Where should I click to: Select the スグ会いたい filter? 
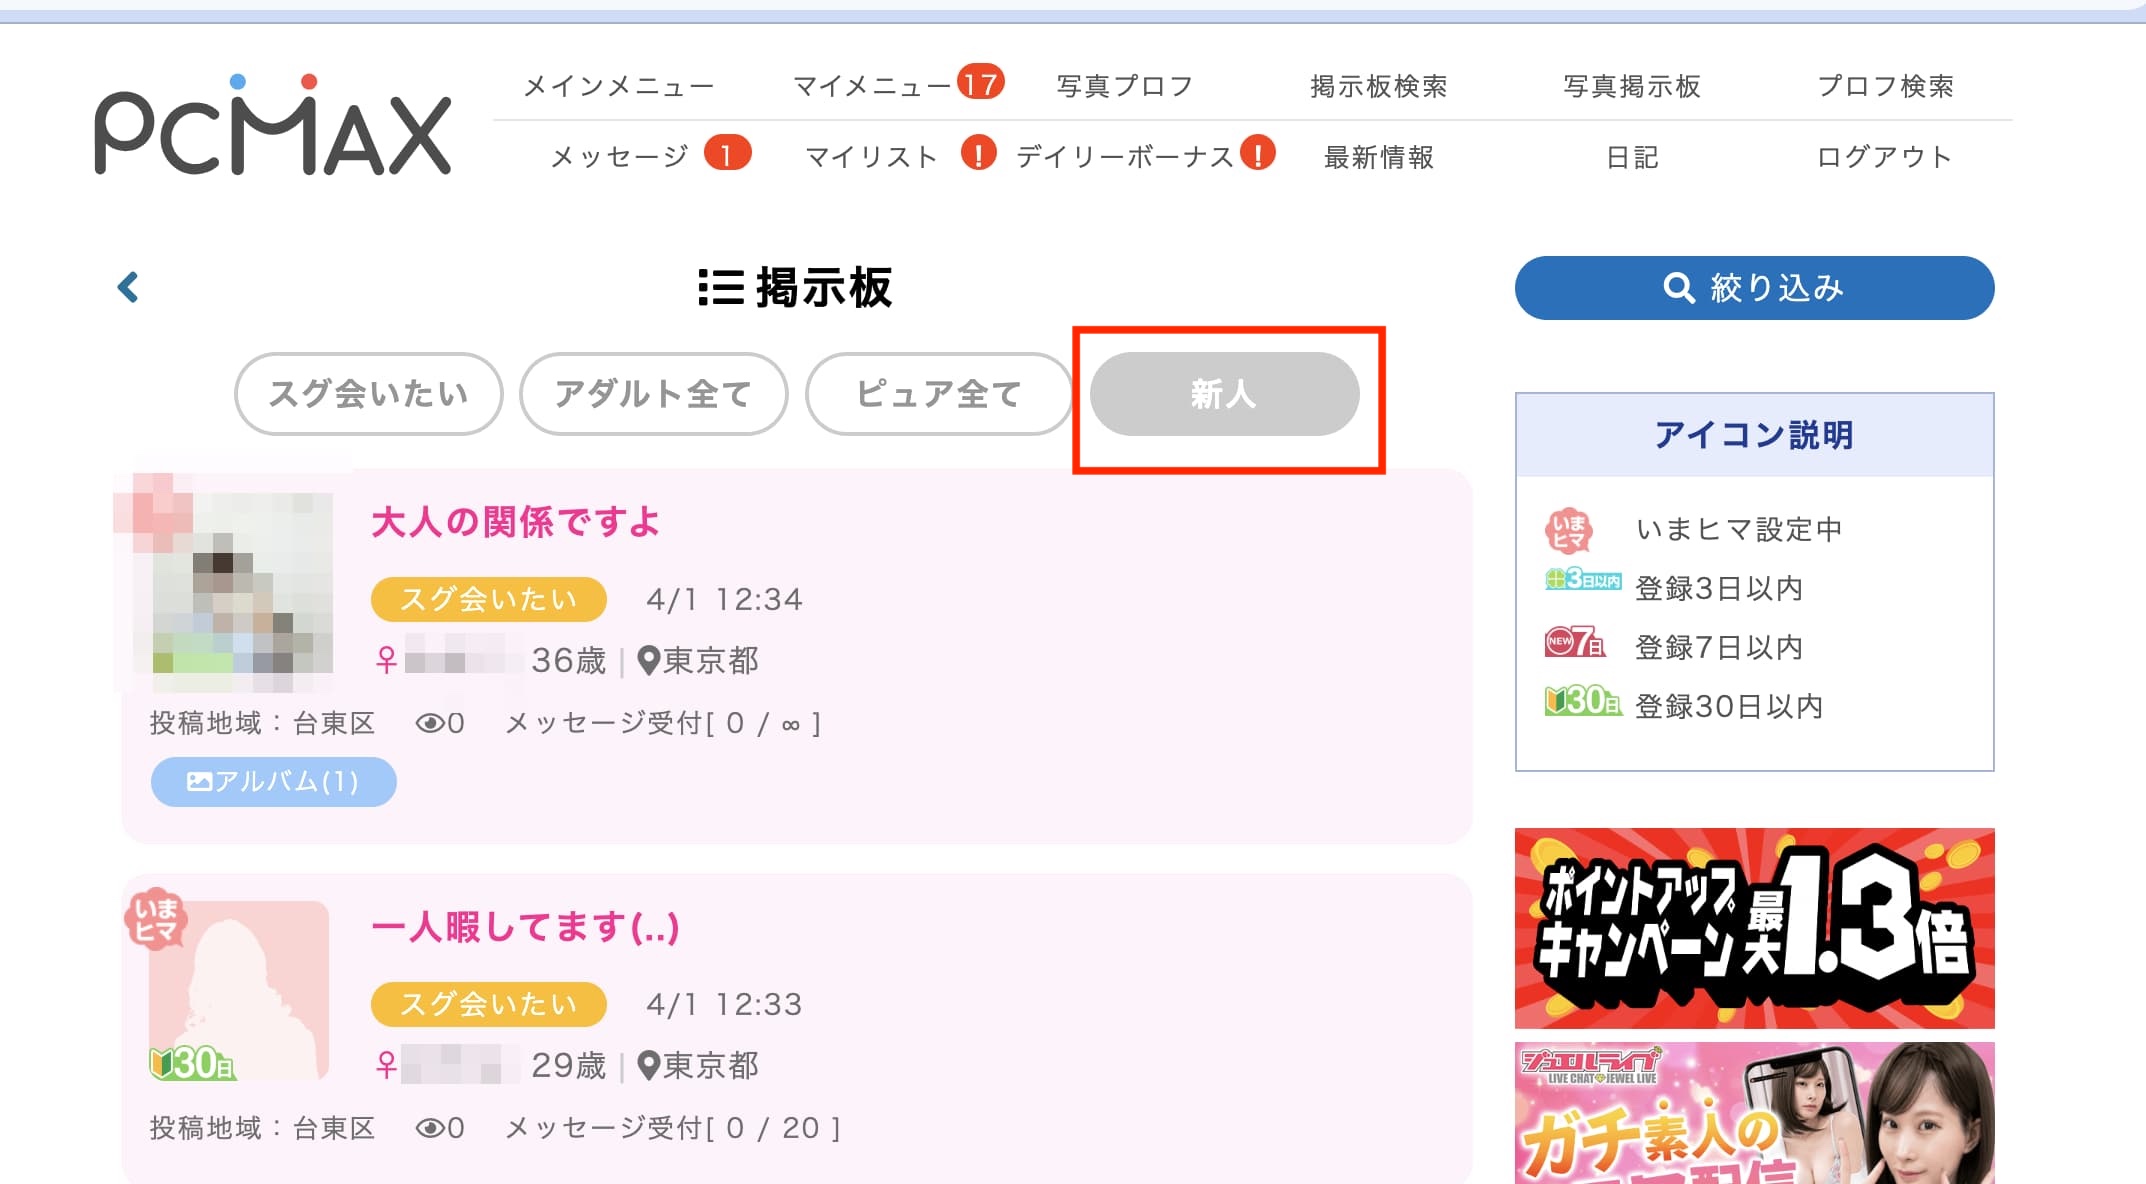pyautogui.click(x=368, y=394)
